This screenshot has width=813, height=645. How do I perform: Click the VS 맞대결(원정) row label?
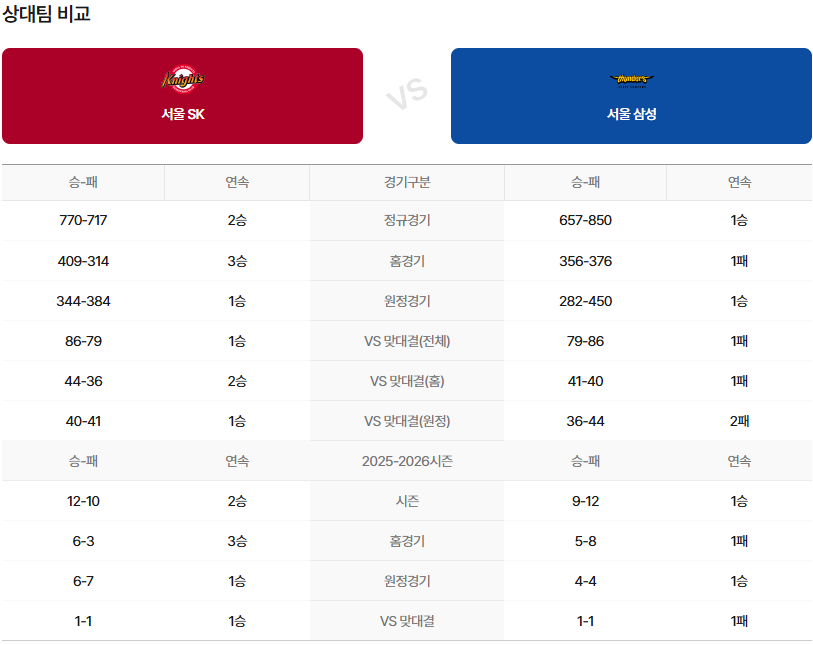[407, 421]
